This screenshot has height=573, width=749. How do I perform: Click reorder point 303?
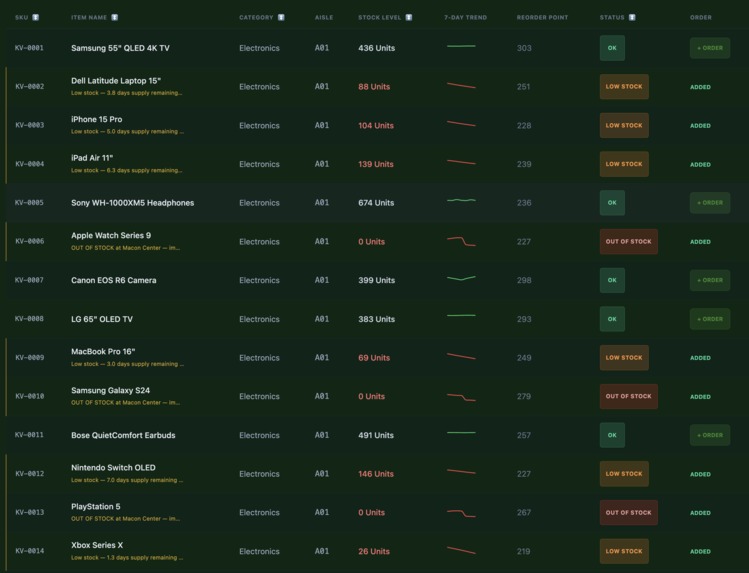point(524,48)
